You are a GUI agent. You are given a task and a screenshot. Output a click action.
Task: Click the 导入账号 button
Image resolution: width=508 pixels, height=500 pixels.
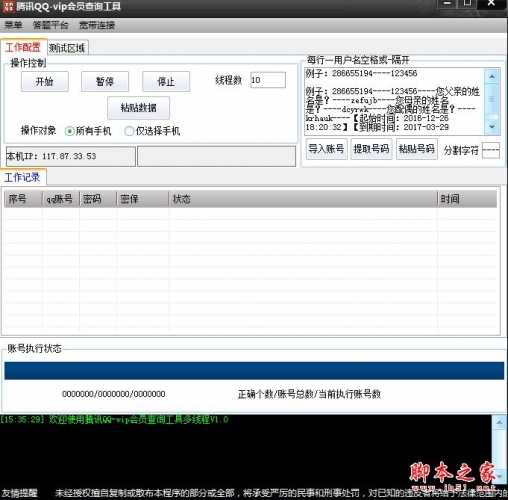coord(326,149)
